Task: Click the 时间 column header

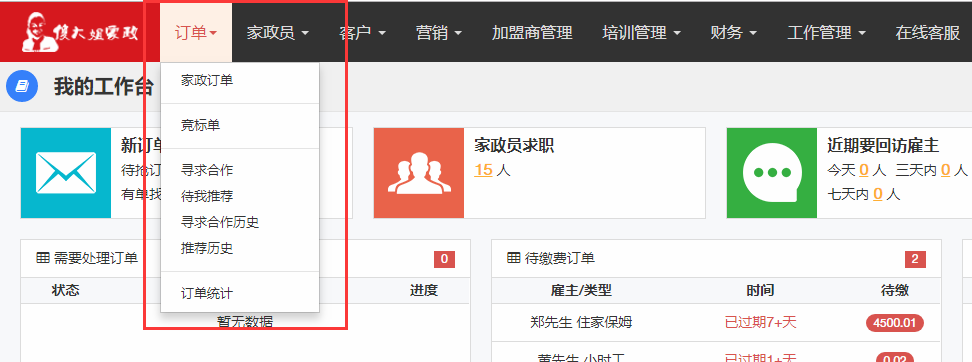Action: [761, 290]
